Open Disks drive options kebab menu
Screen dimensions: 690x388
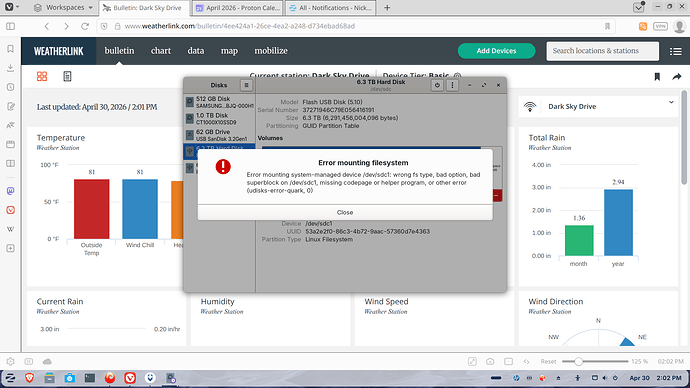[452, 85]
